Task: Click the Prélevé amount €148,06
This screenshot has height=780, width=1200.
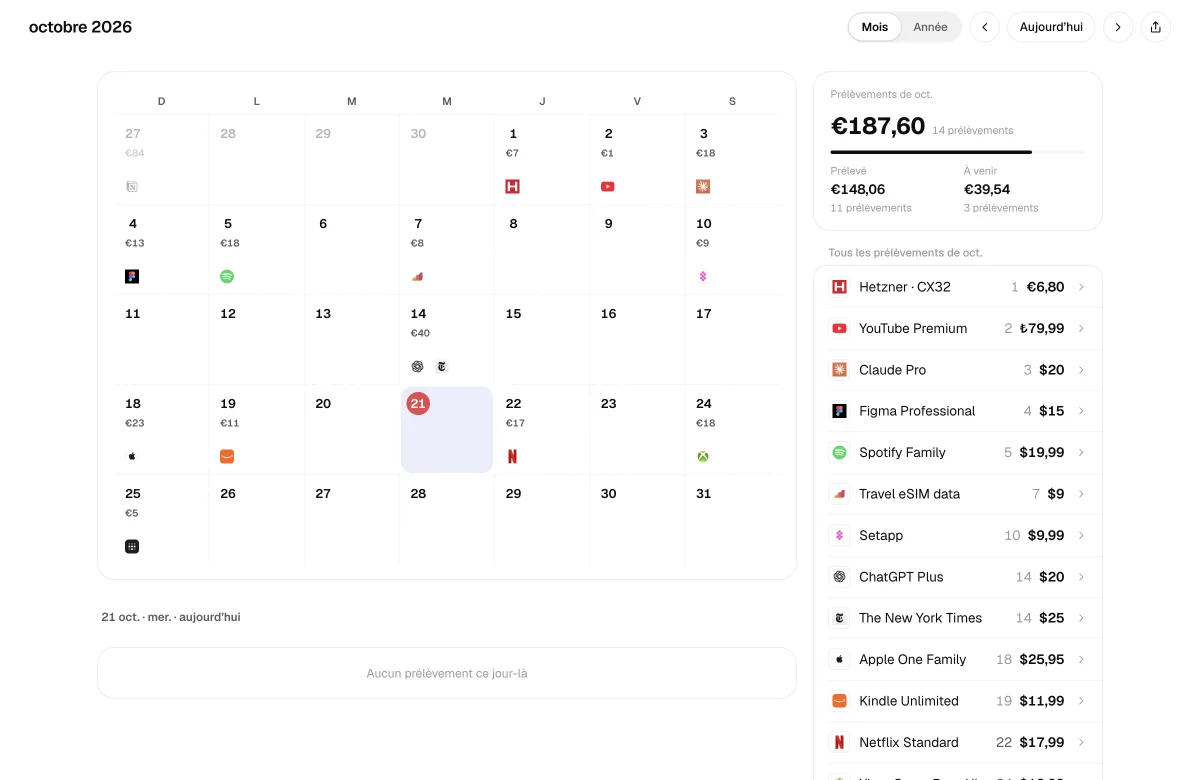Action: (858, 189)
